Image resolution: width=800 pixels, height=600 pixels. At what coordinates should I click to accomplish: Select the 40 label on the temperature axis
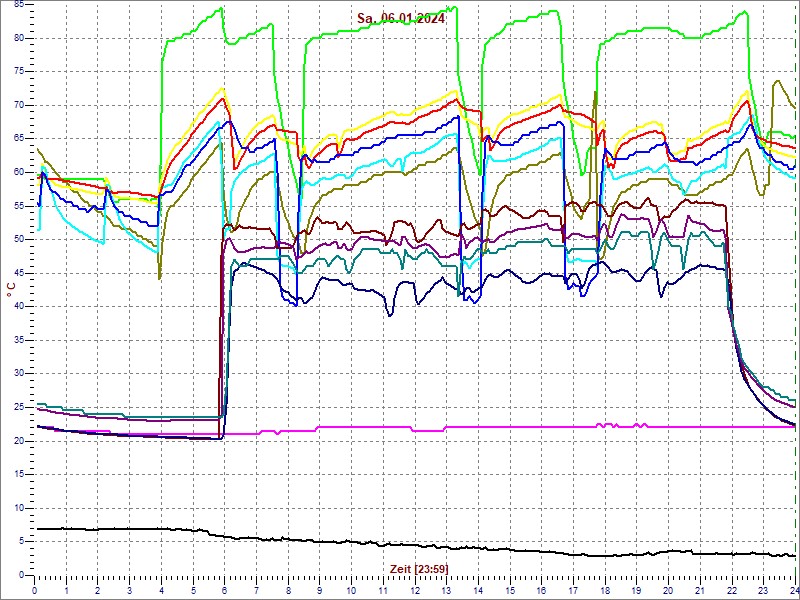(19, 307)
